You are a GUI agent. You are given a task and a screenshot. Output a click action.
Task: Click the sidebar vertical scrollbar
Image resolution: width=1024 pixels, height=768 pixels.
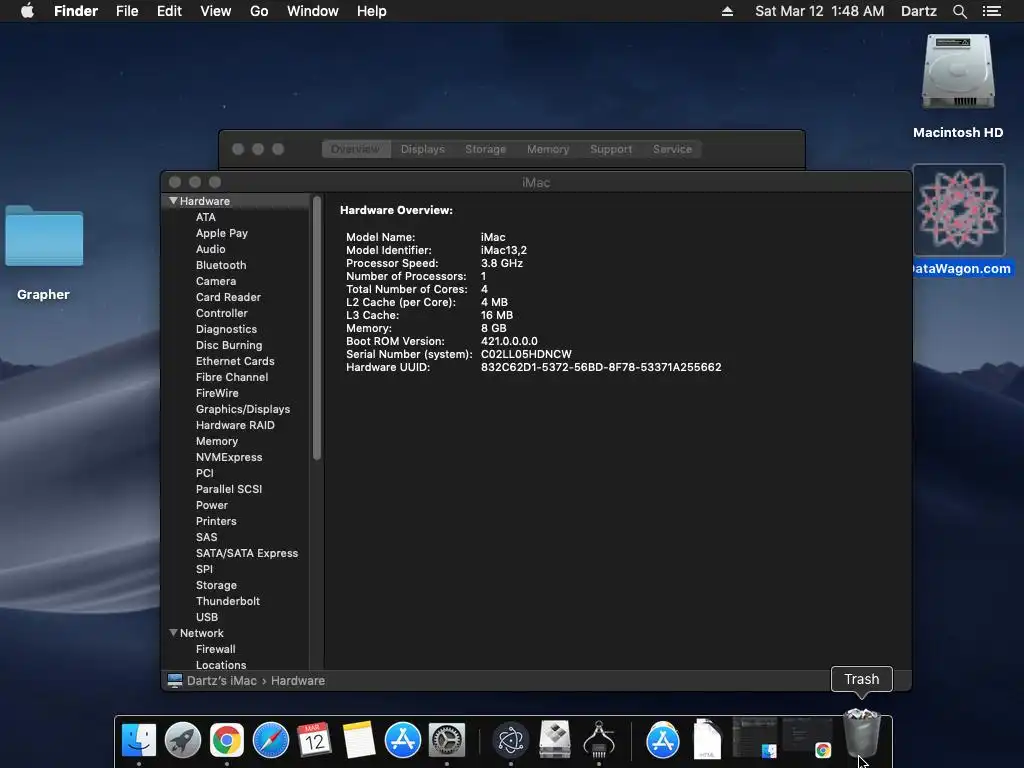317,328
